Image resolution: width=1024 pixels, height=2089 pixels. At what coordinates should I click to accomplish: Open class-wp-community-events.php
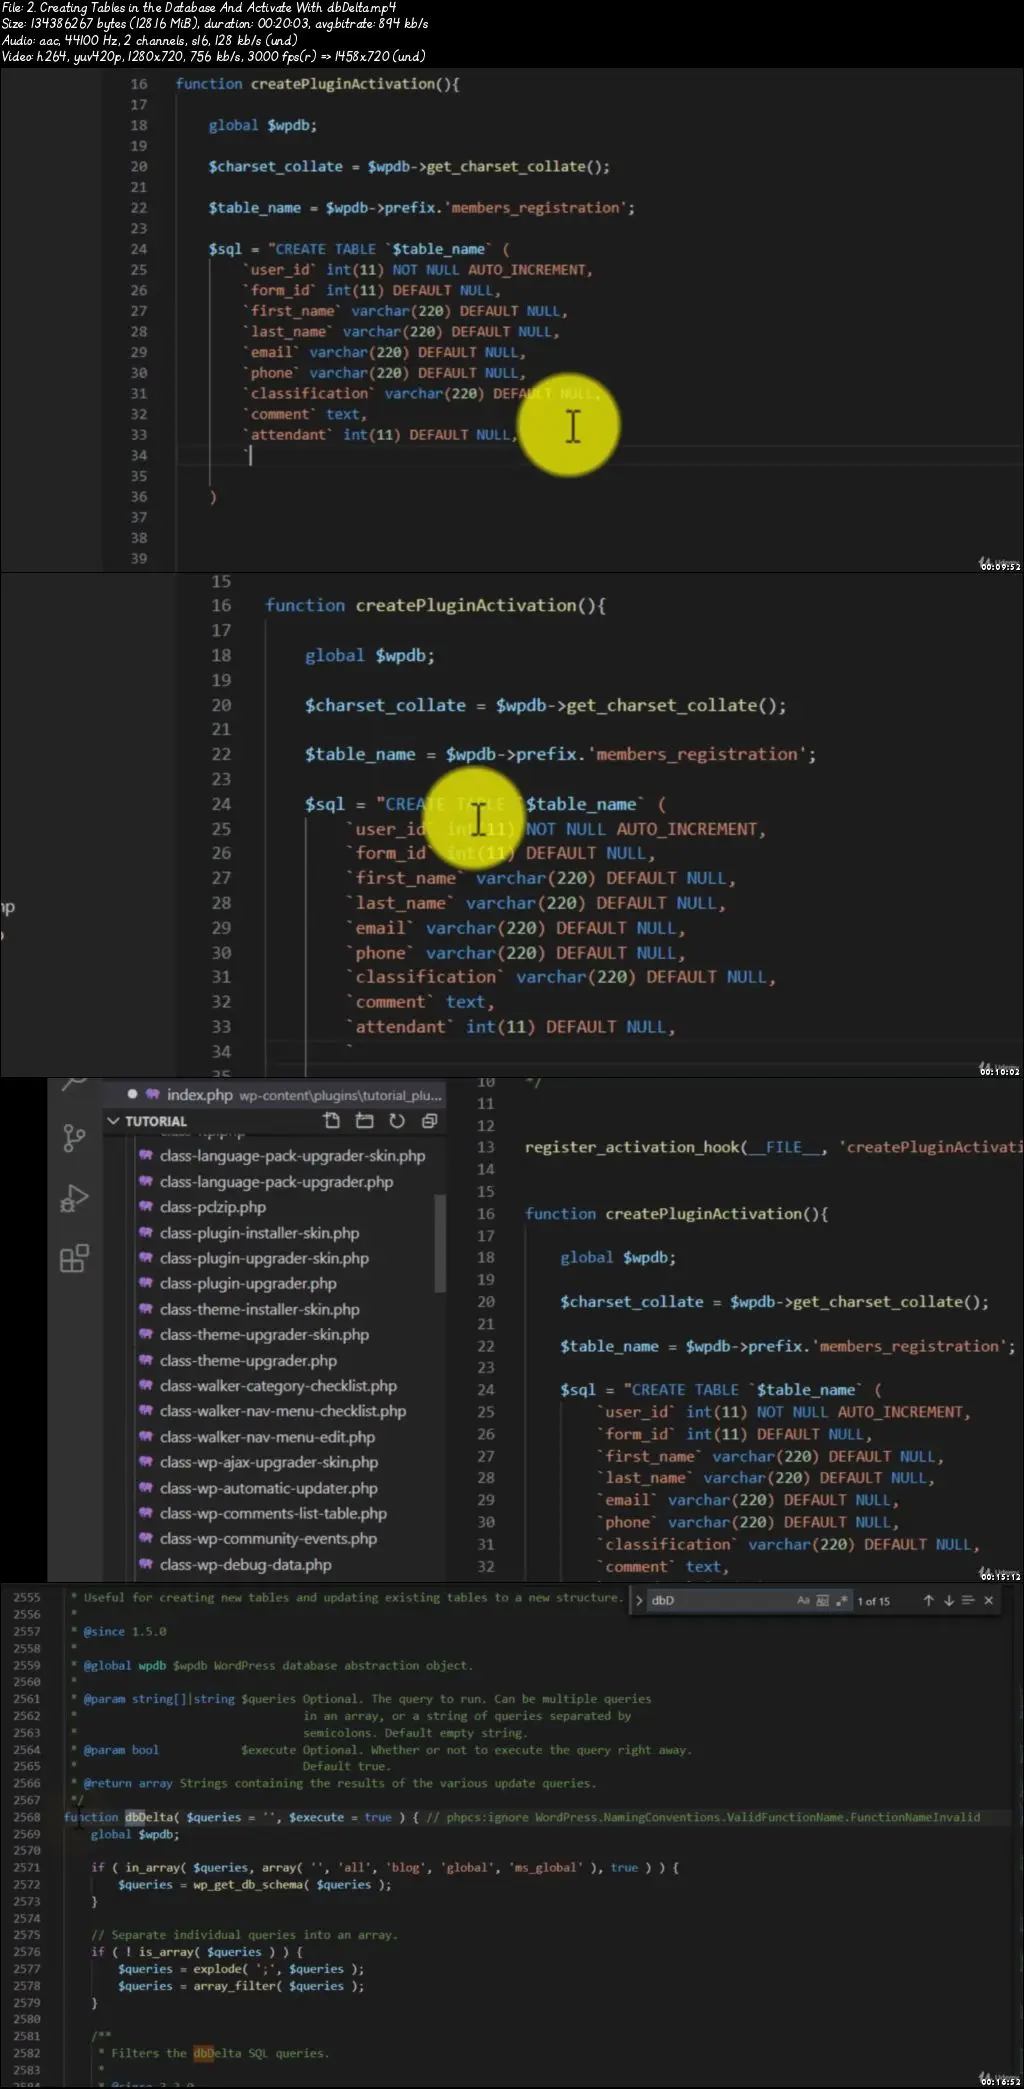tap(268, 1539)
